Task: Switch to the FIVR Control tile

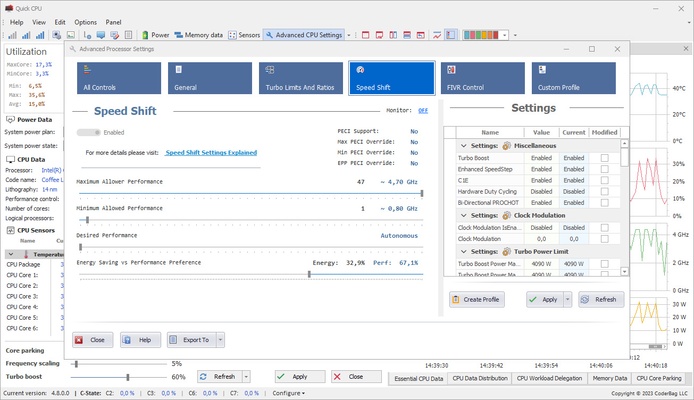Action: pyautogui.click(x=481, y=78)
